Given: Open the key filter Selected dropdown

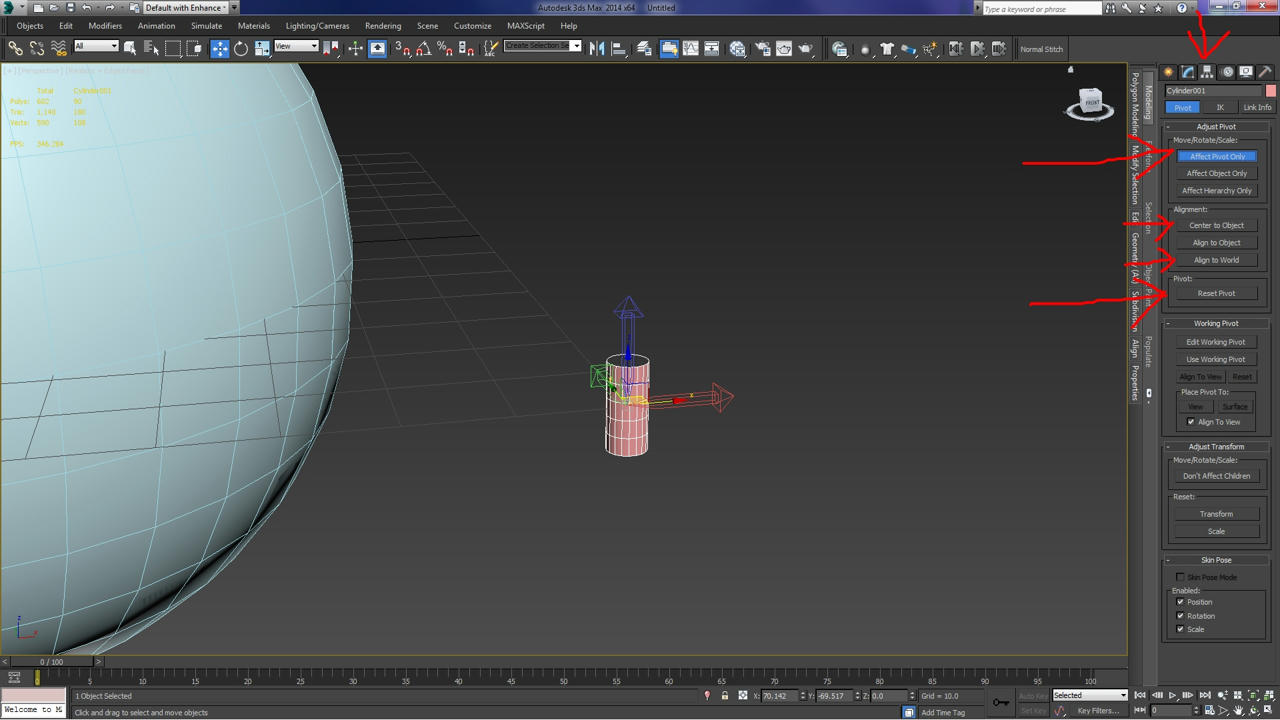Looking at the screenshot, I should pyautogui.click(x=1089, y=695).
